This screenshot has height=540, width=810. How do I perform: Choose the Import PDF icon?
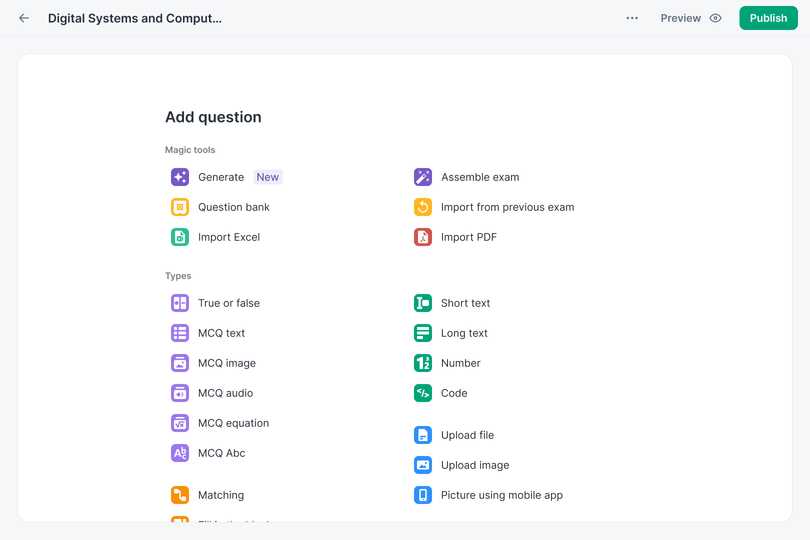pos(423,237)
